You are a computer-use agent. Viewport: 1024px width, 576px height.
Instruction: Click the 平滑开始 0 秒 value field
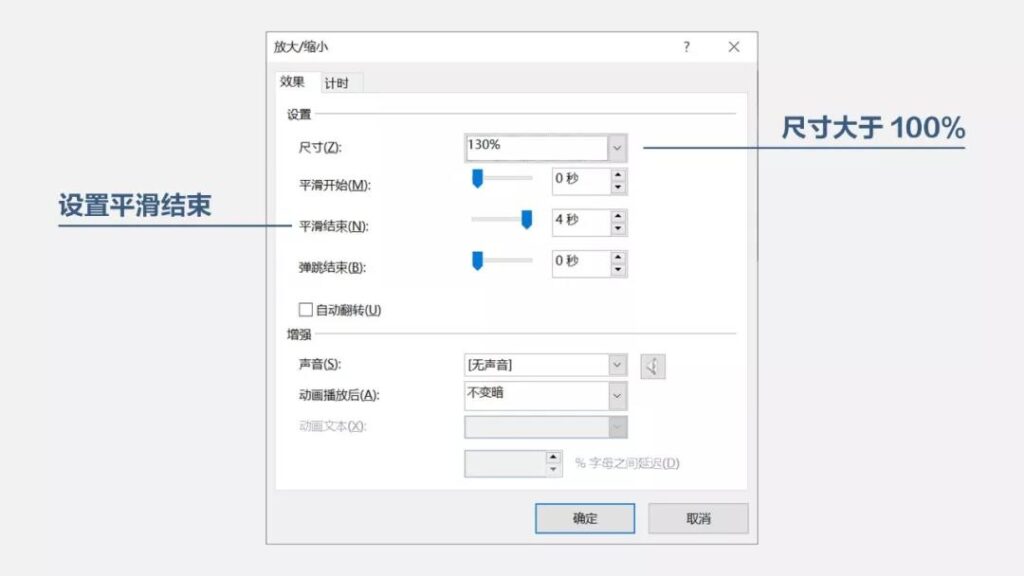(x=581, y=181)
